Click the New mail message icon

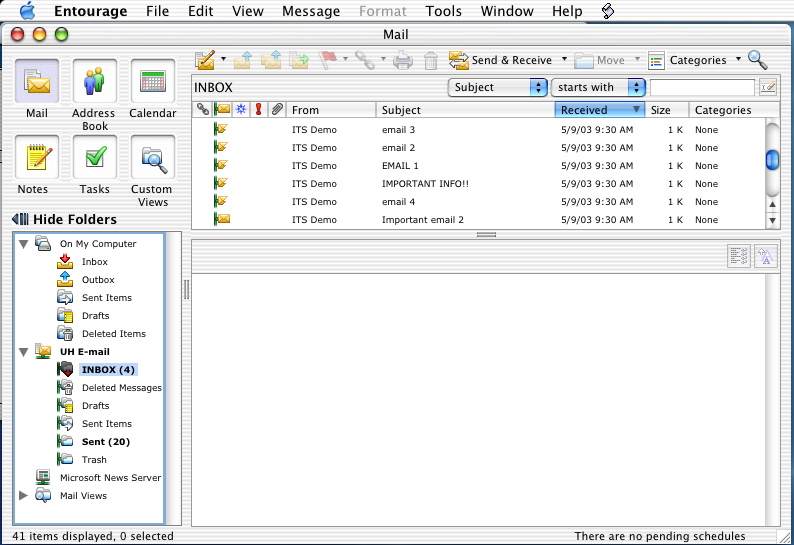point(206,60)
